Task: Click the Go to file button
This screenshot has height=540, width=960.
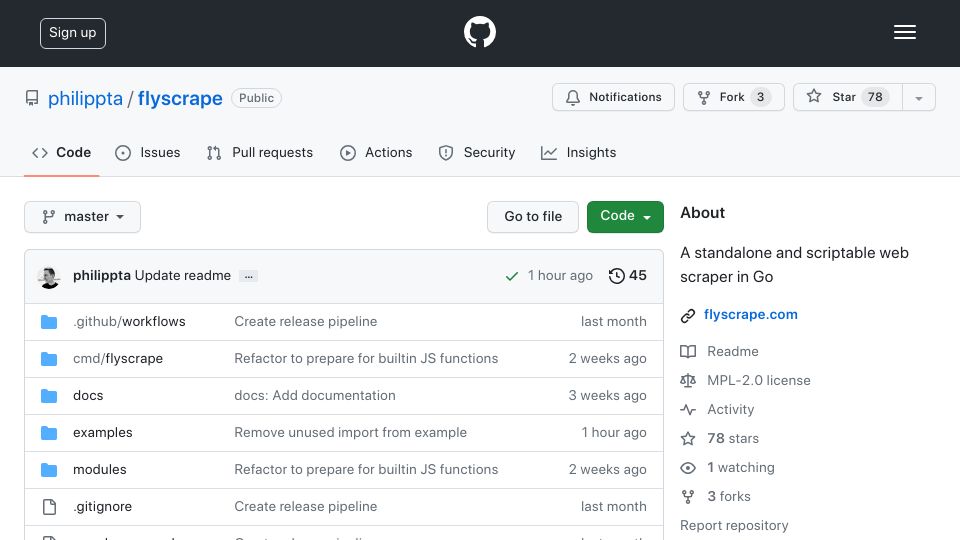Action: pos(533,217)
